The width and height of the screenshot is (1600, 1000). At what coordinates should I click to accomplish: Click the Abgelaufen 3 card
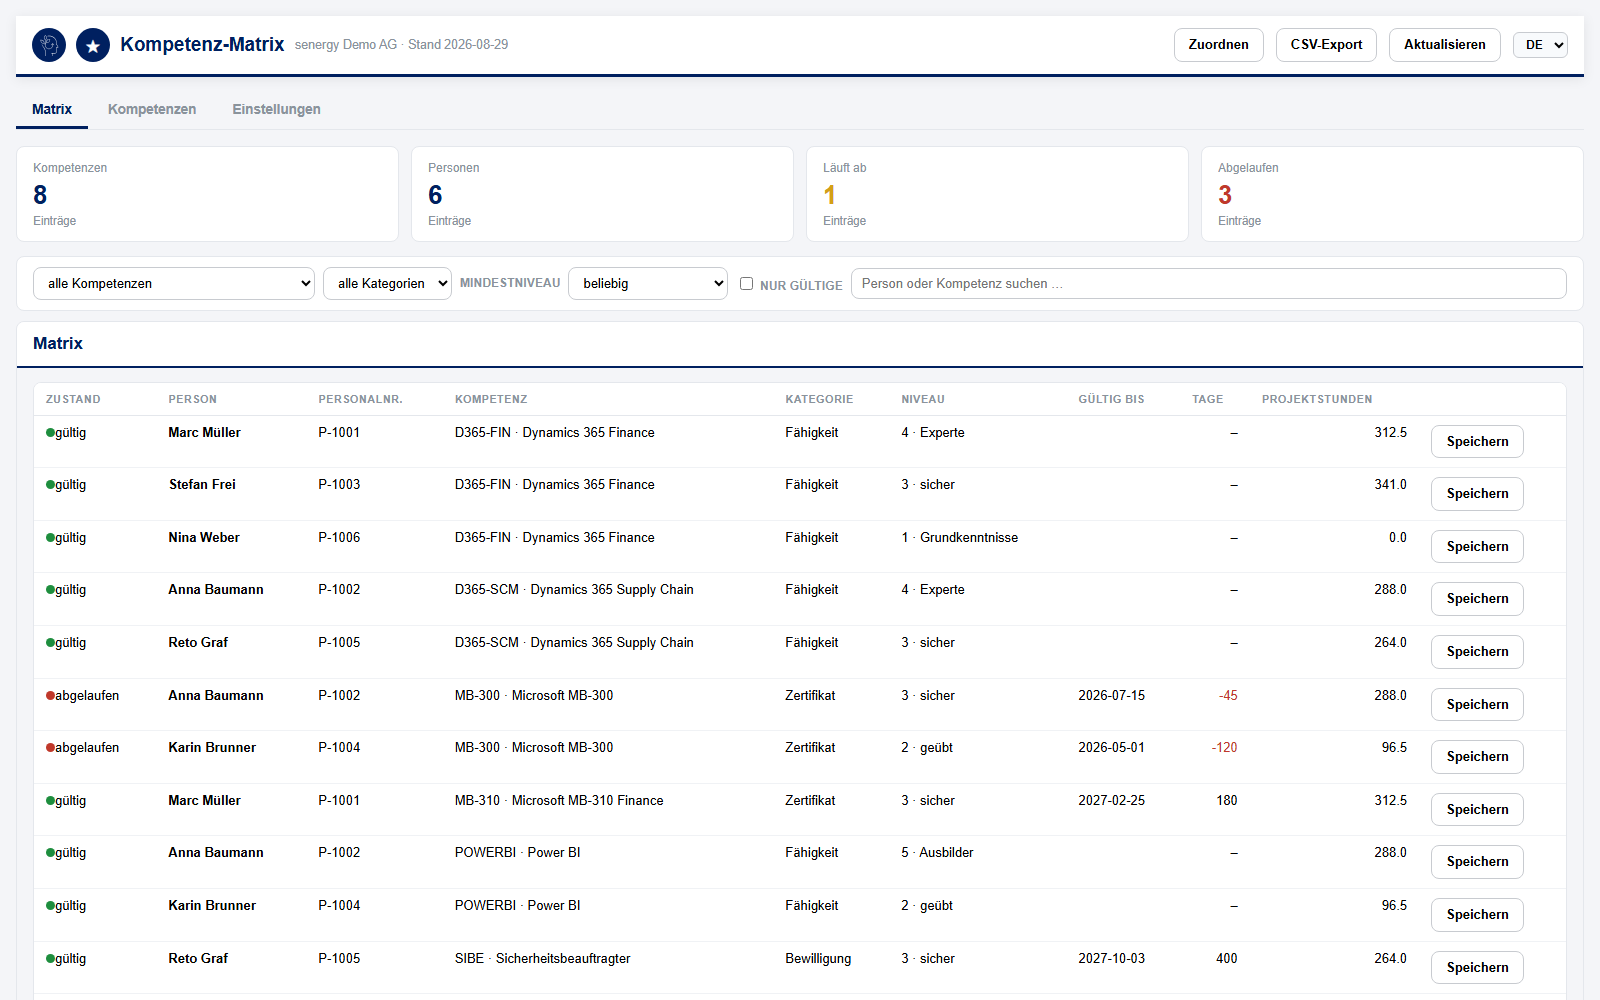[1392, 194]
